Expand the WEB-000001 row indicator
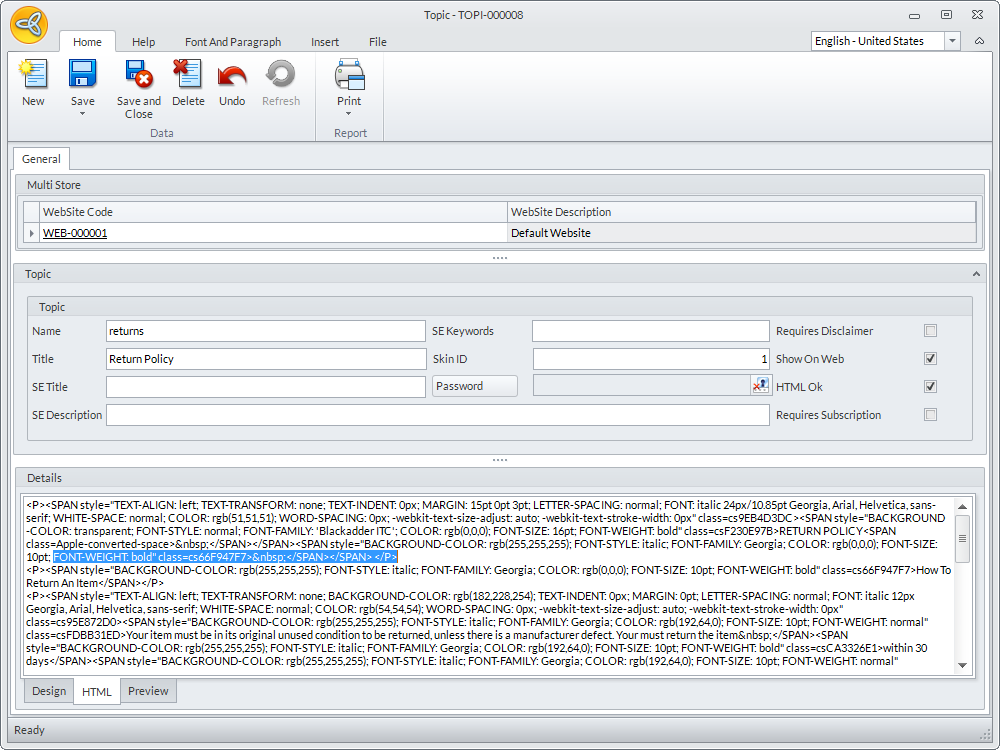The width and height of the screenshot is (1000, 750). tap(32, 233)
